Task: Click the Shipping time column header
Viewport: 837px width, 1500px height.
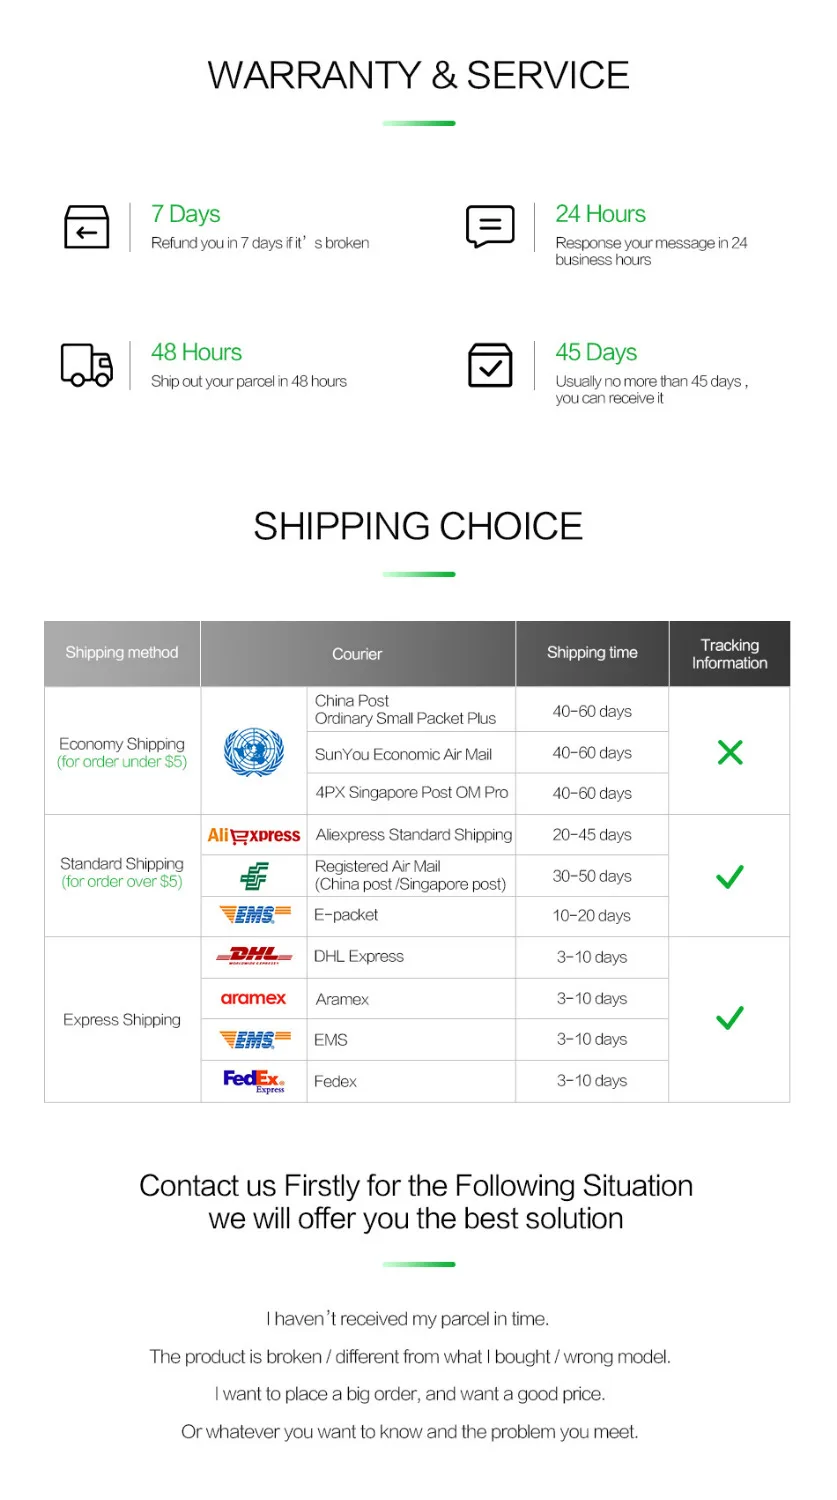Action: [x=592, y=653]
